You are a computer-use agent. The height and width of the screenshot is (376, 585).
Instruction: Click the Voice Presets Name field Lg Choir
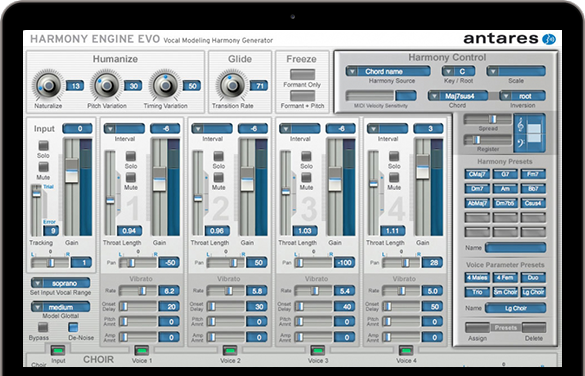coord(515,308)
